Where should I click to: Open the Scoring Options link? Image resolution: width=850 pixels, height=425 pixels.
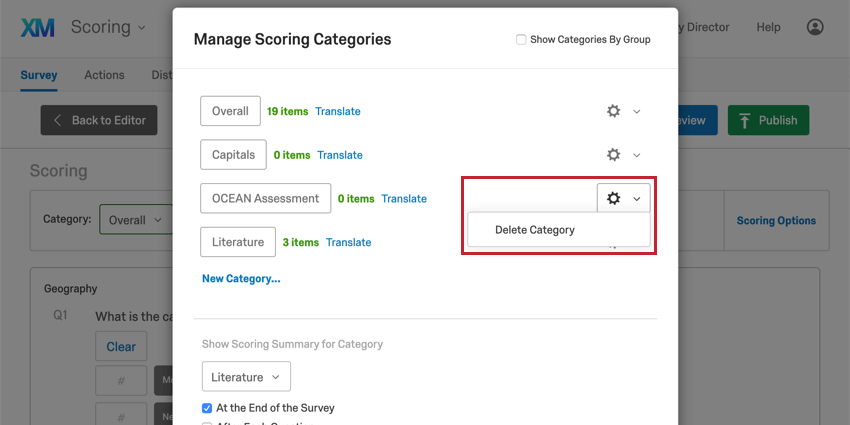click(x=776, y=221)
